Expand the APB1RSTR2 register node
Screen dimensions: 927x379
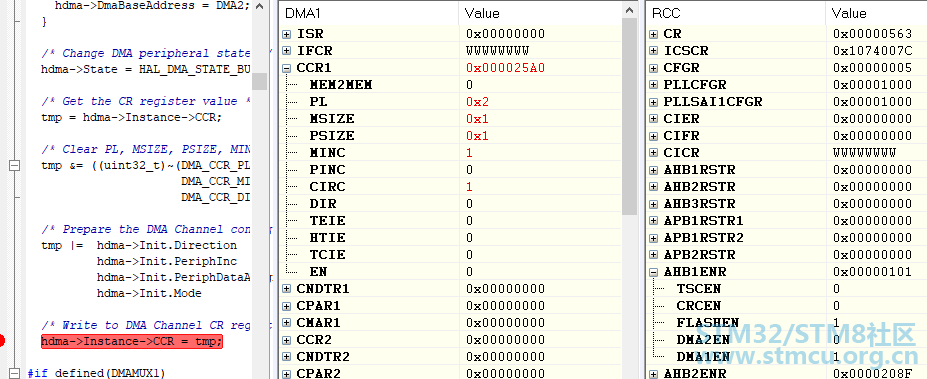[653, 238]
